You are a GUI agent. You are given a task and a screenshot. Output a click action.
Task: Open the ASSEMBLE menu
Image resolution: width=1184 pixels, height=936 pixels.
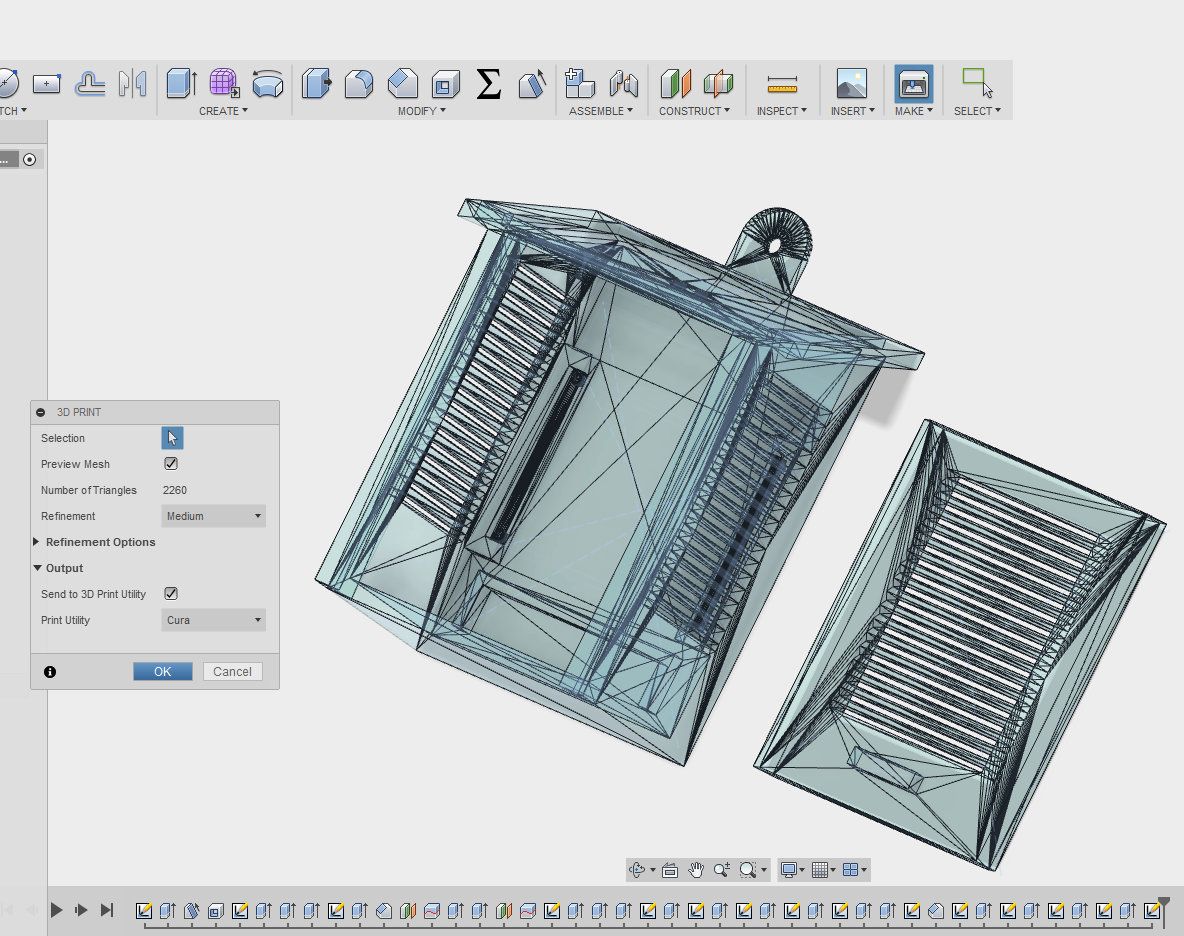(600, 111)
